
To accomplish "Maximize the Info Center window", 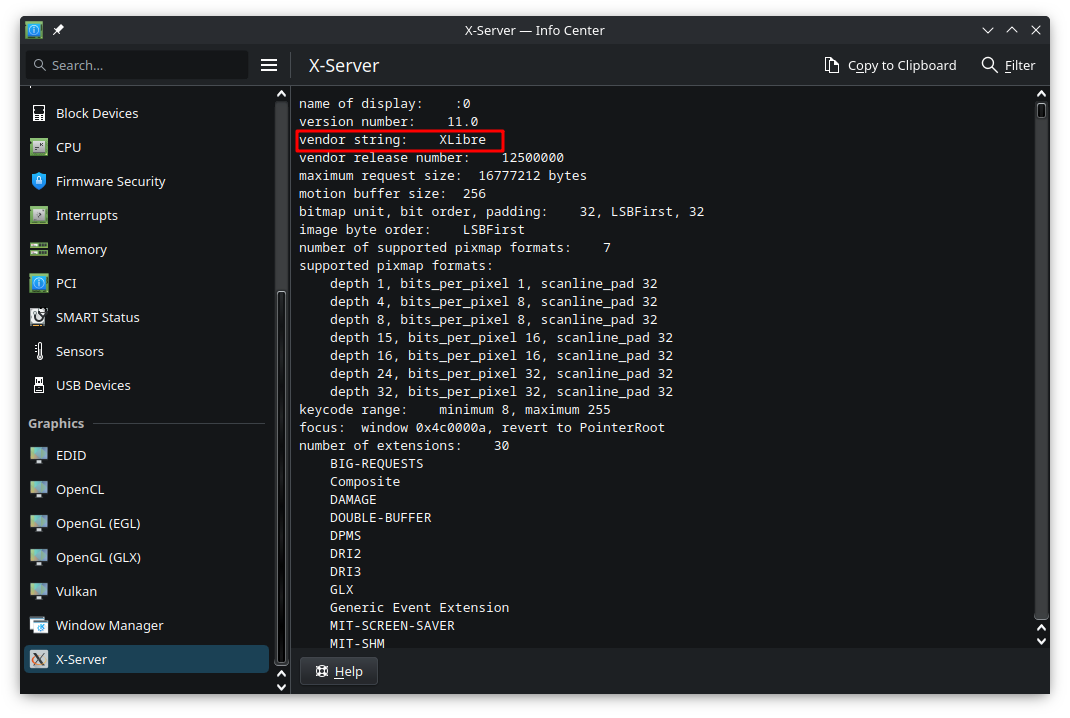I will pyautogui.click(x=1012, y=30).
